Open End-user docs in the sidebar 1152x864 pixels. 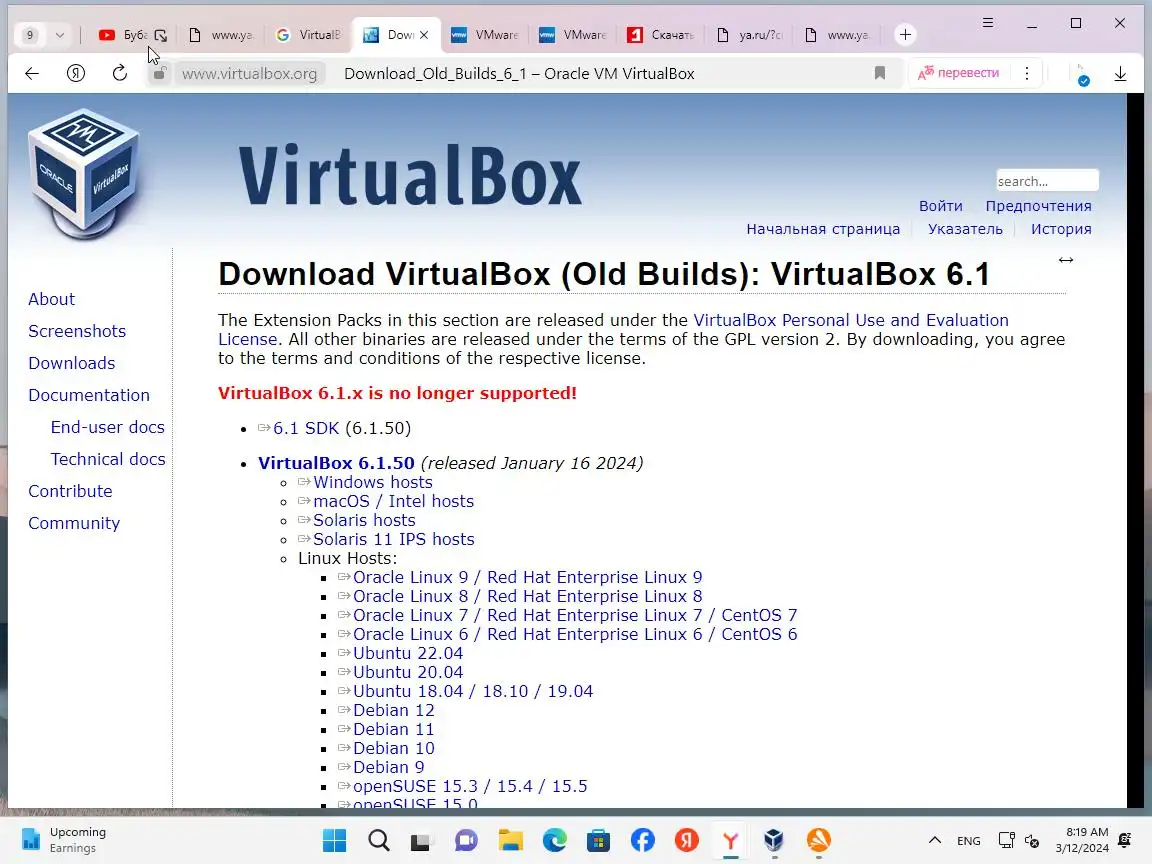click(x=107, y=427)
